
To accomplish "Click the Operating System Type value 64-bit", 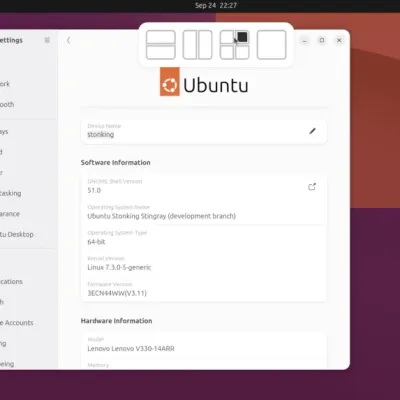I will (96, 242).
